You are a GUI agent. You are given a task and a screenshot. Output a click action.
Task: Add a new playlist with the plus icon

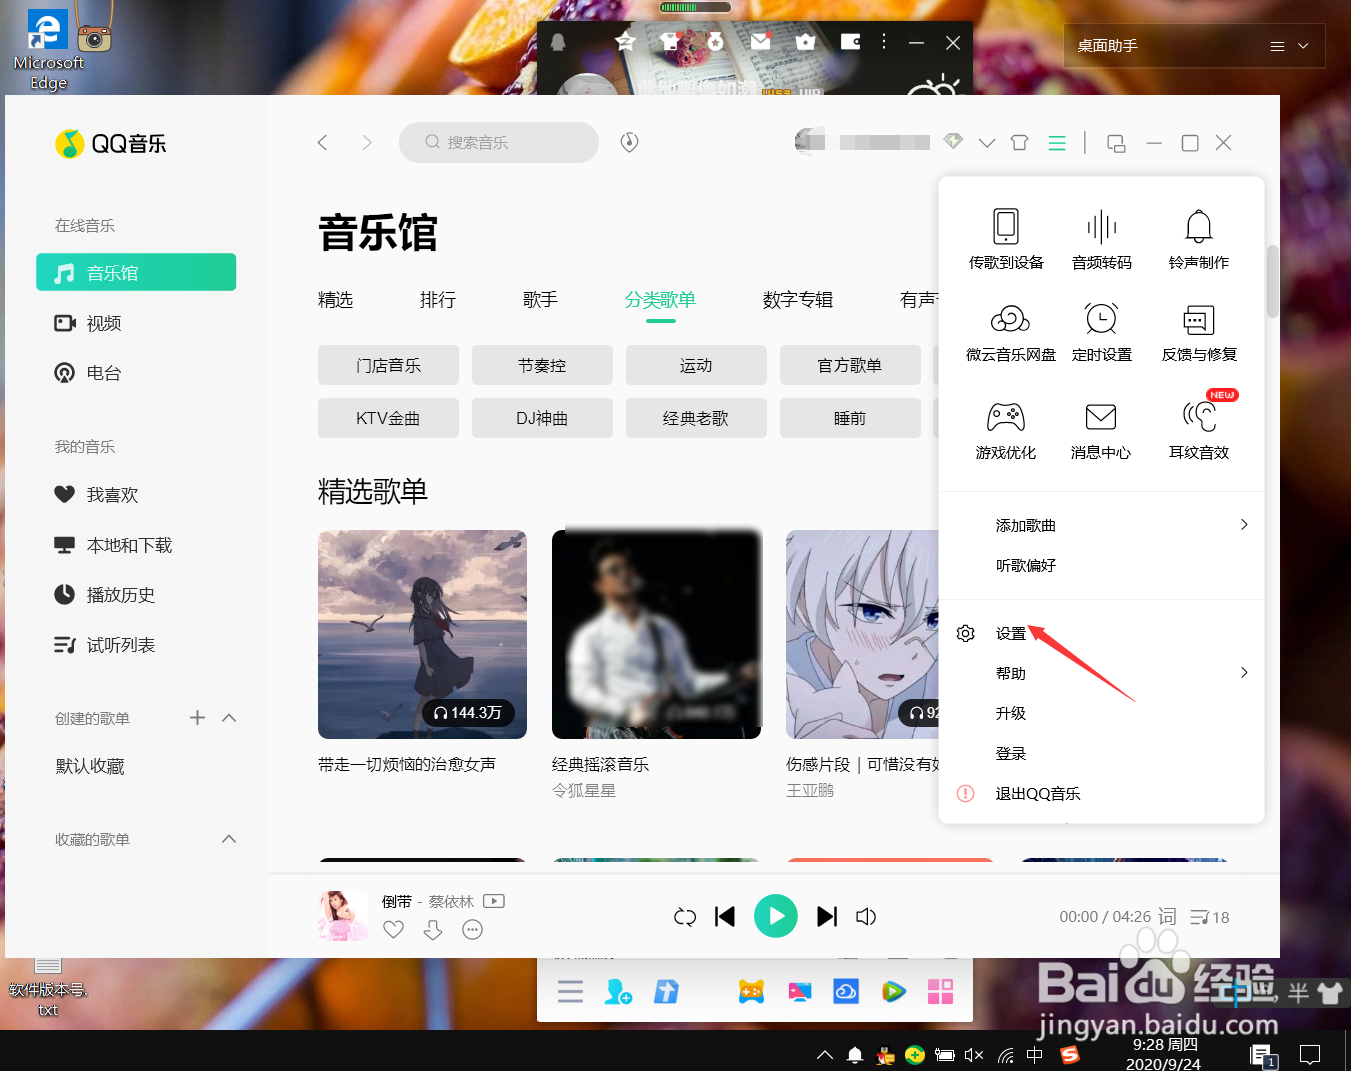197,717
